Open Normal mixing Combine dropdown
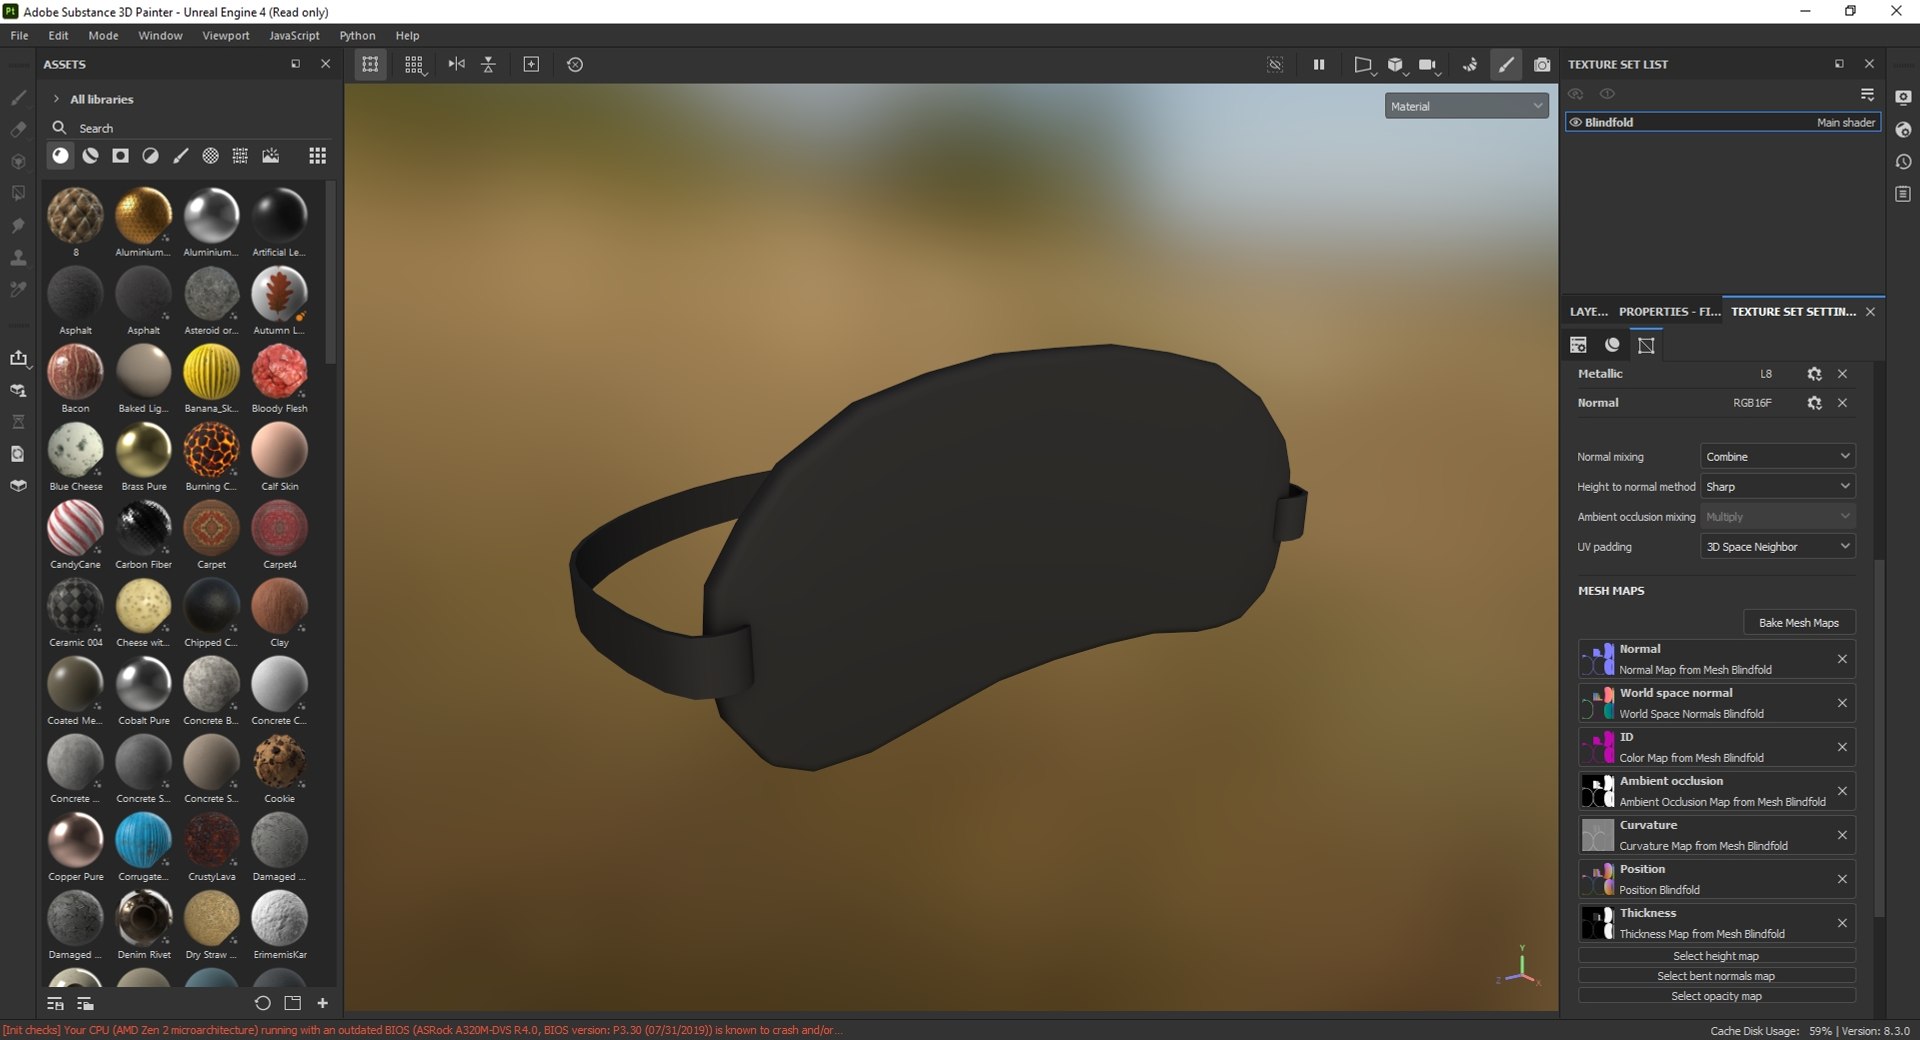 tap(1777, 457)
